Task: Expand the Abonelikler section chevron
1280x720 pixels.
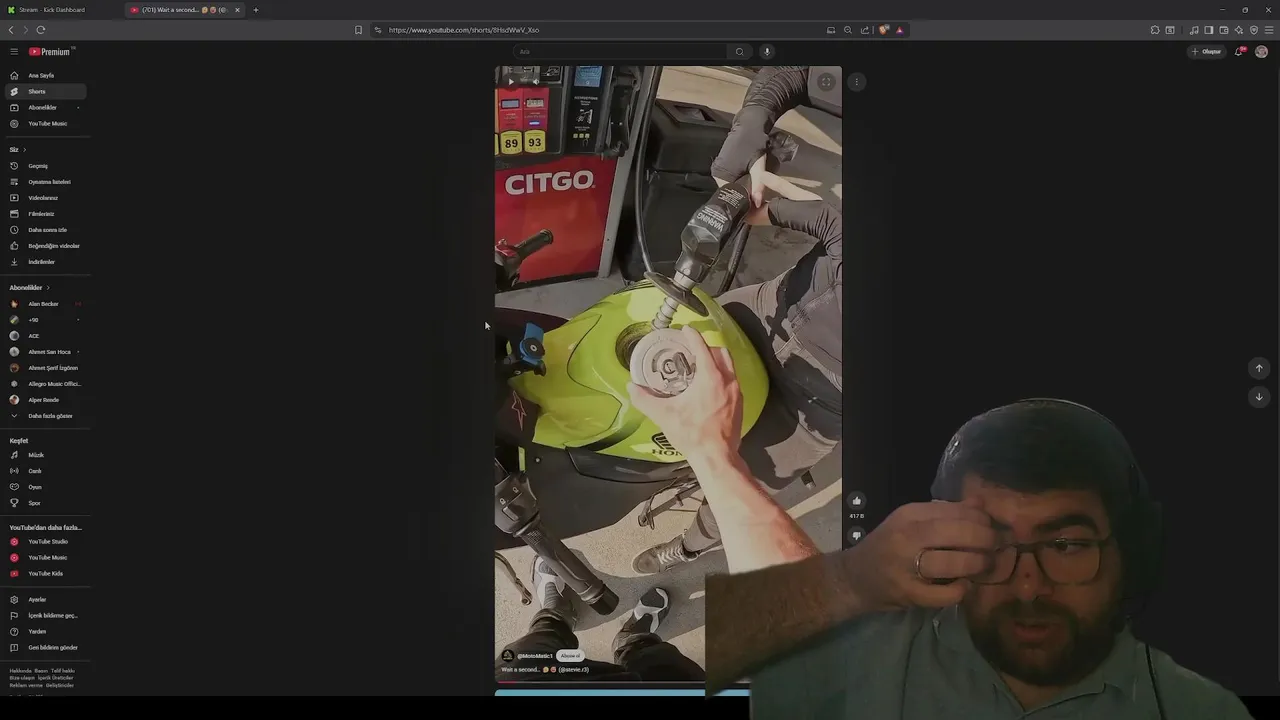Action: click(x=47, y=288)
